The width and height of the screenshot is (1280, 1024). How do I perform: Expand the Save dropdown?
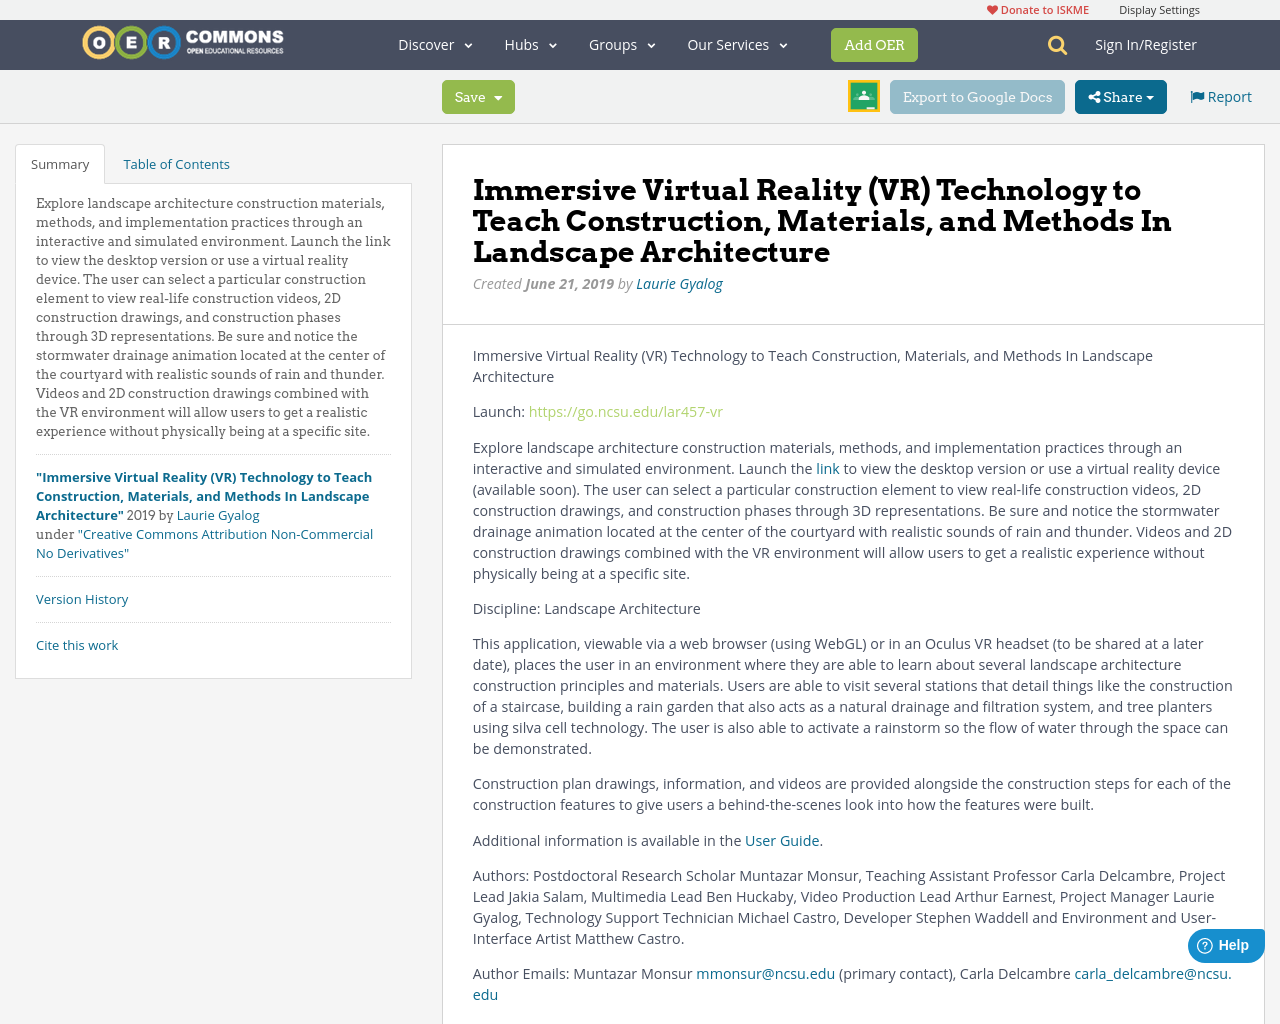coord(478,97)
